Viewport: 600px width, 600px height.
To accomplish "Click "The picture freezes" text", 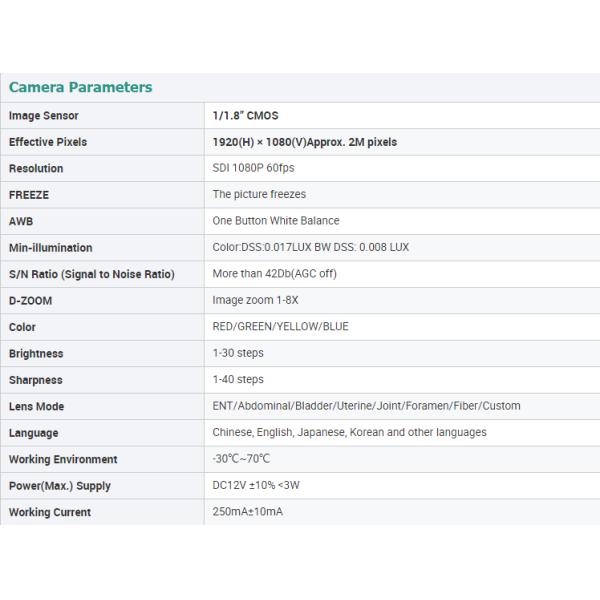I will click(x=259, y=195).
